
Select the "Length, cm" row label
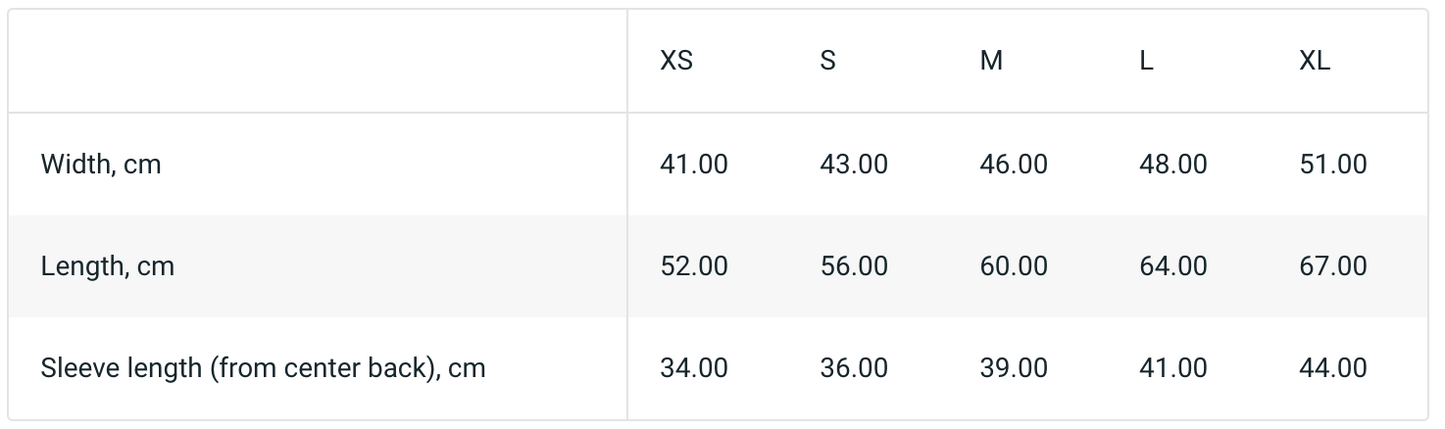coord(107,266)
